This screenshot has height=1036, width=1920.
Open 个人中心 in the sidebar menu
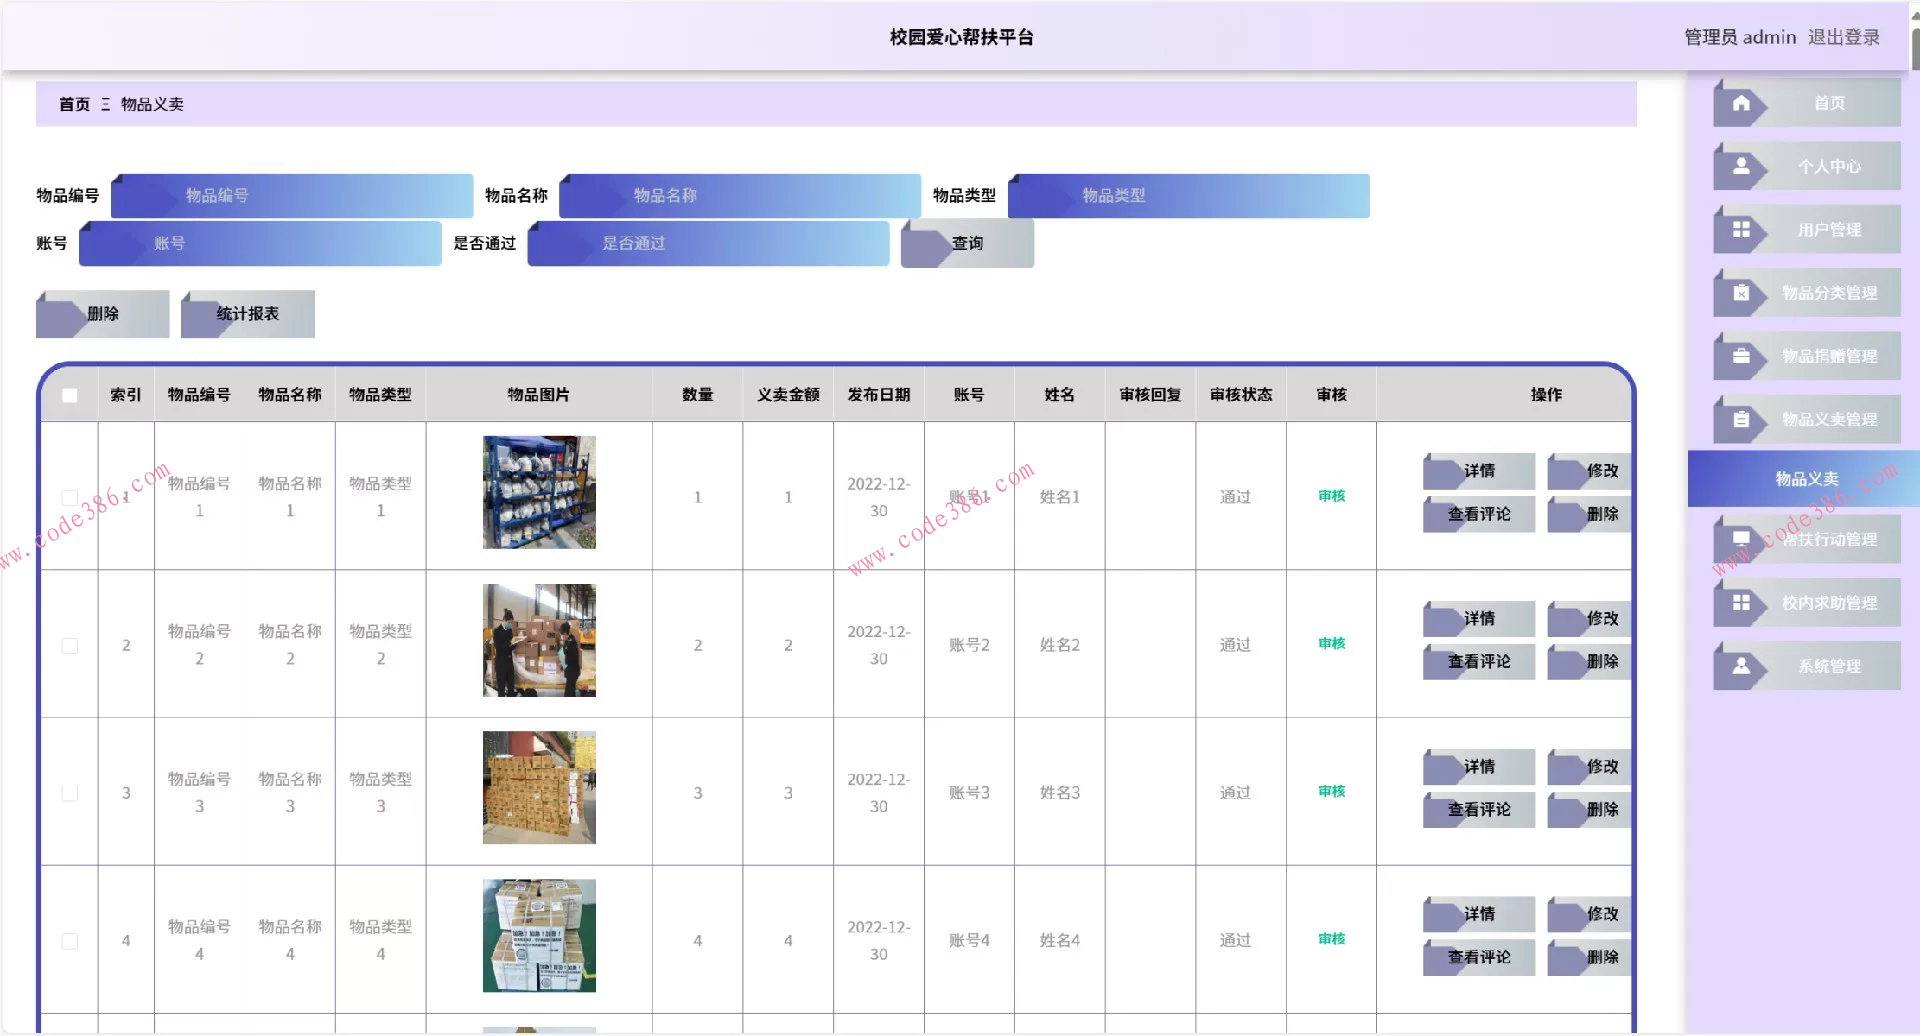click(1806, 166)
